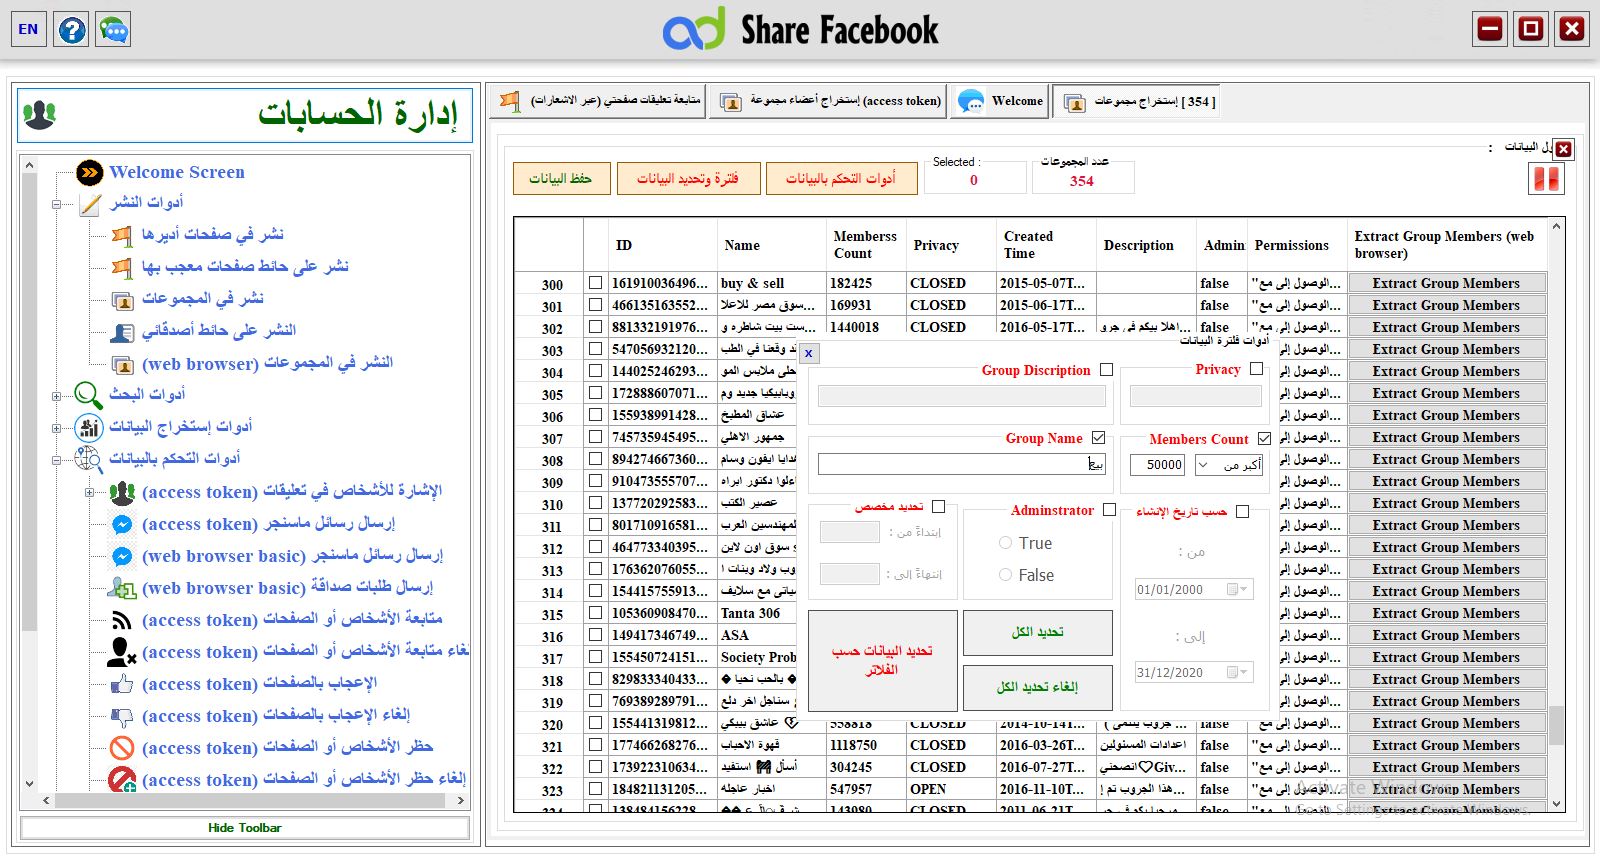Click the تحديد الكل button
1600x860 pixels.
point(1038,632)
